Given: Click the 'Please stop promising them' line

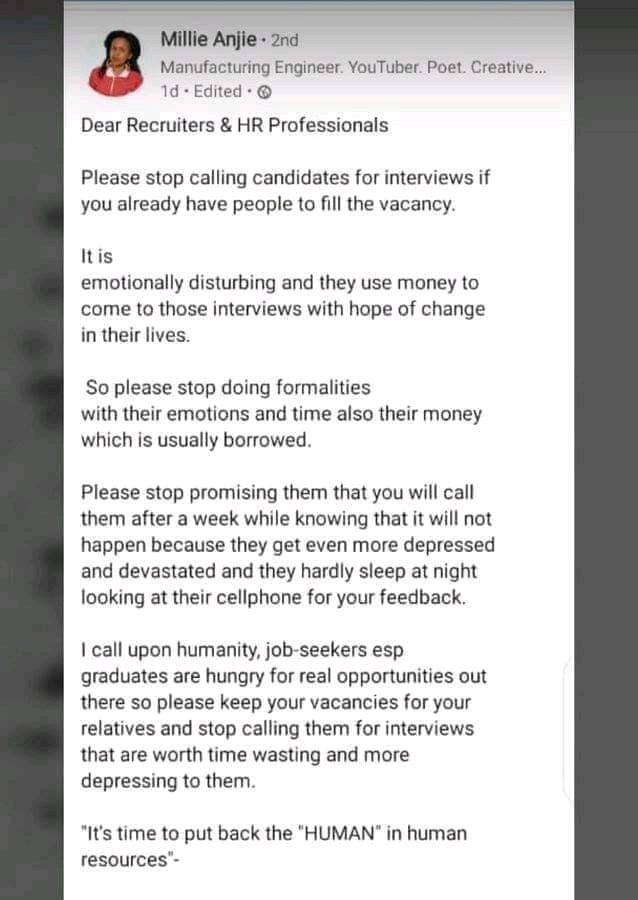Looking at the screenshot, I should (277, 492).
